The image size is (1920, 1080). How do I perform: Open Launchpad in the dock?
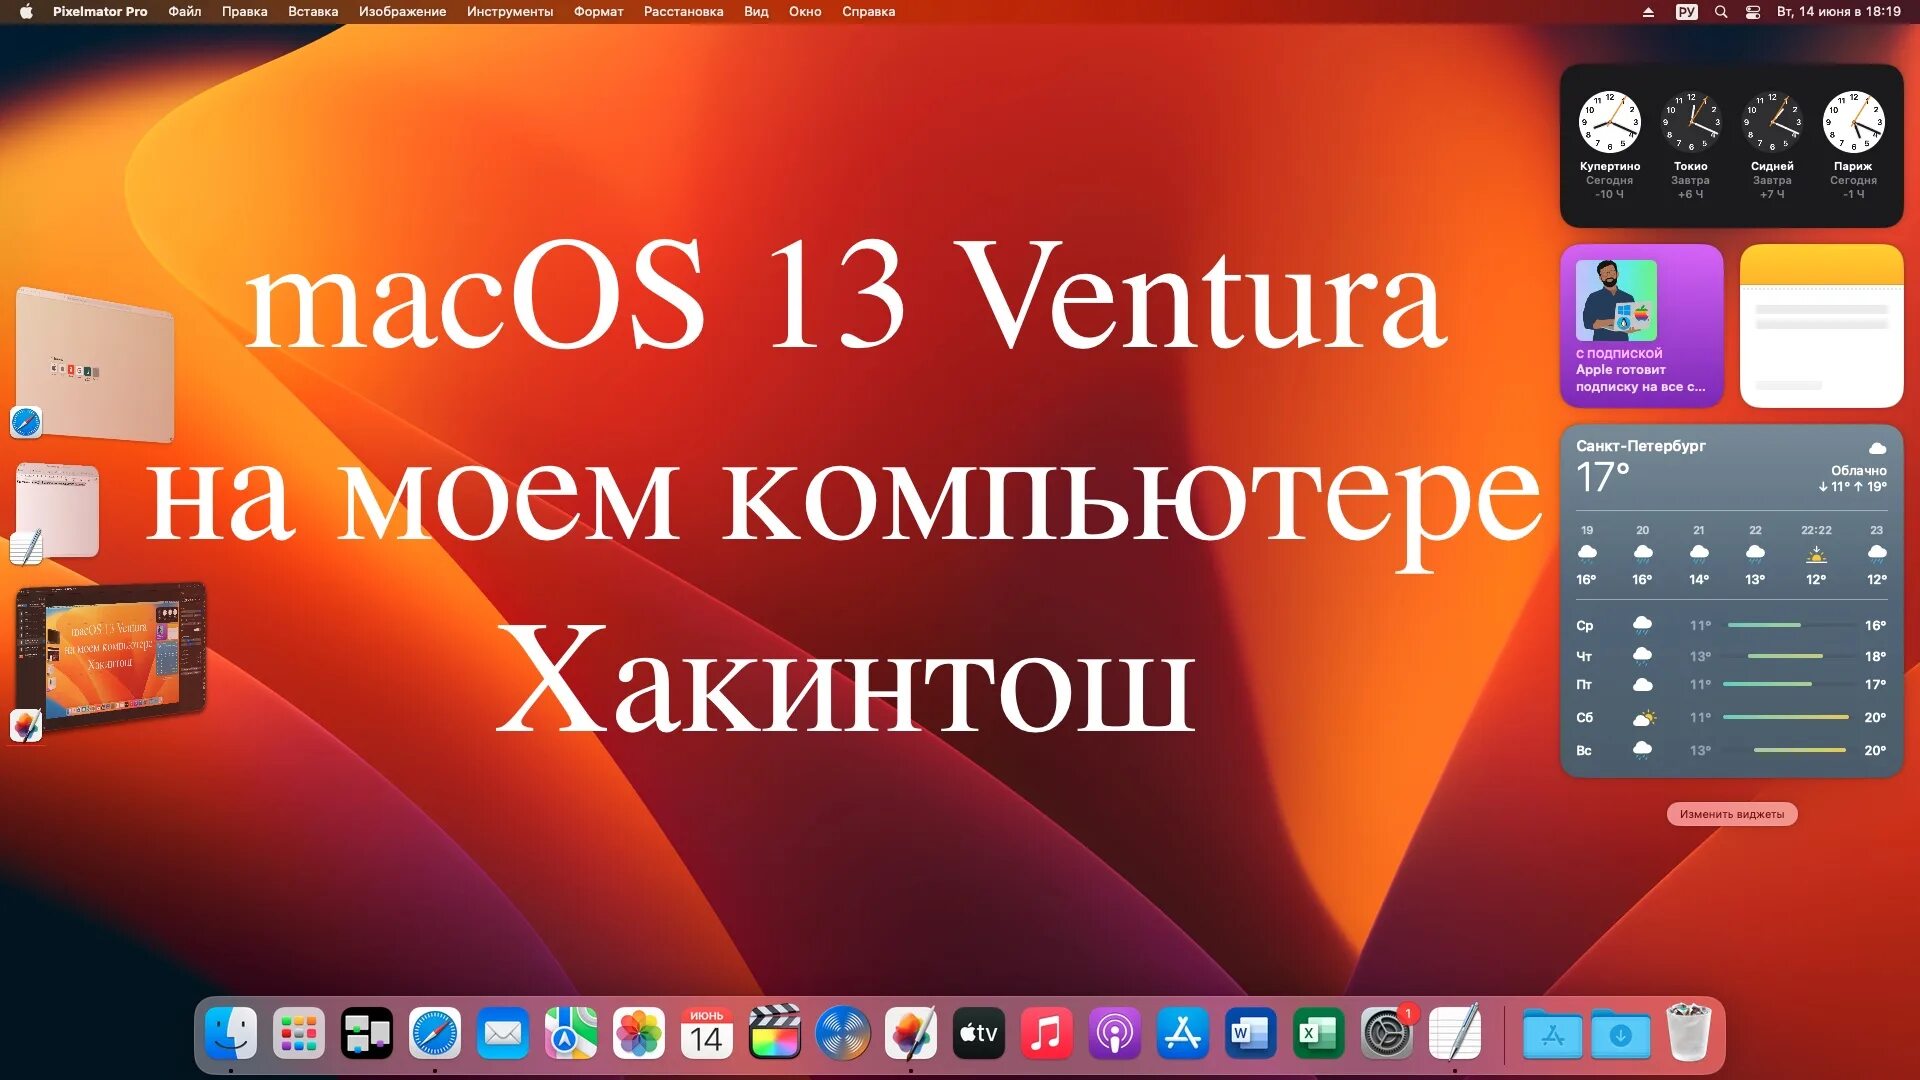tap(299, 1033)
